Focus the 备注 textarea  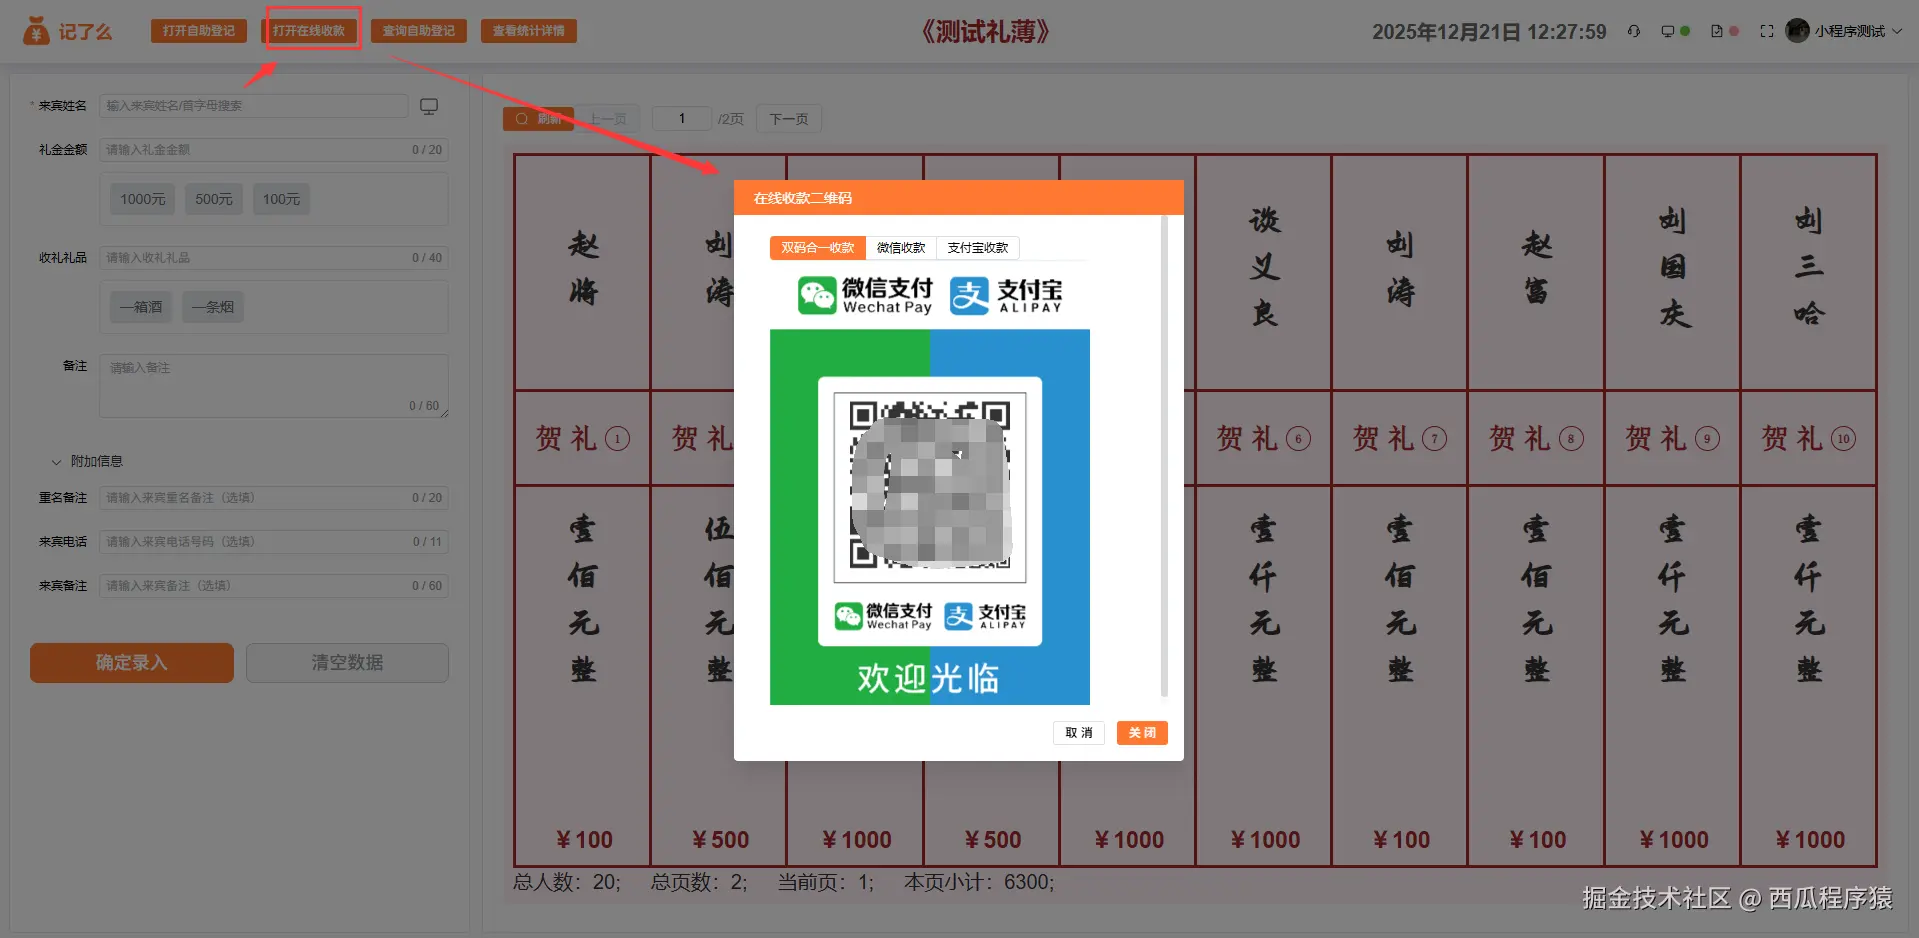(x=274, y=386)
